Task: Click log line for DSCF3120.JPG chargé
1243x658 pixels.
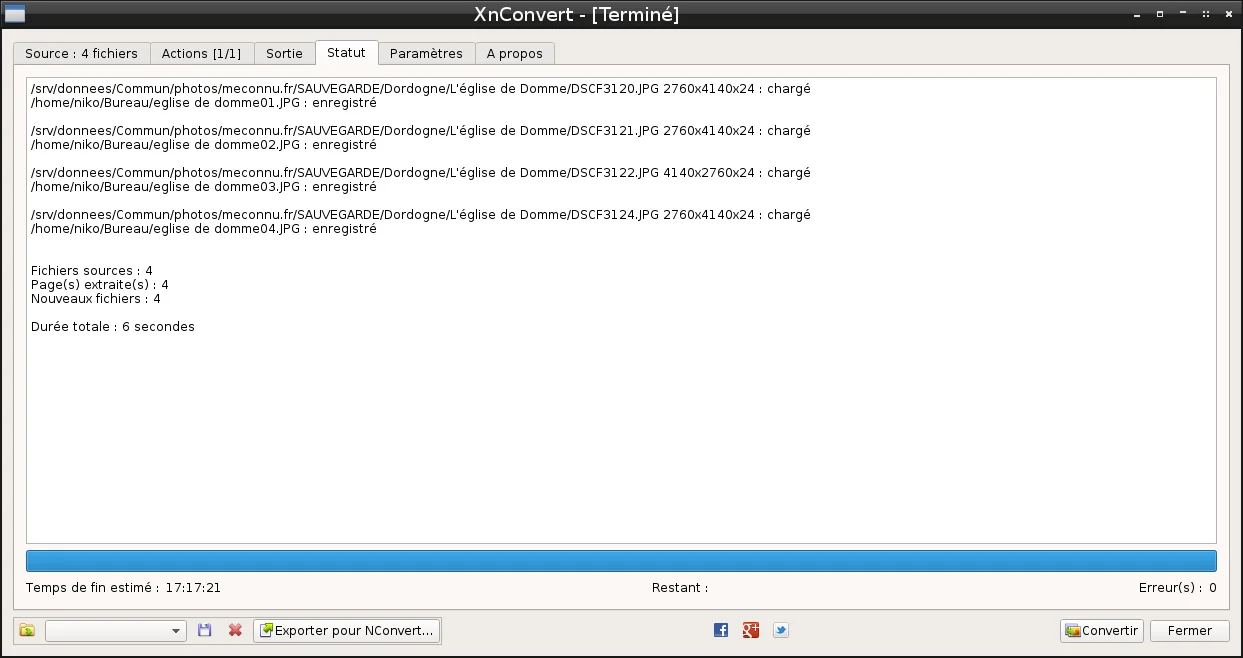Action: coord(421,89)
